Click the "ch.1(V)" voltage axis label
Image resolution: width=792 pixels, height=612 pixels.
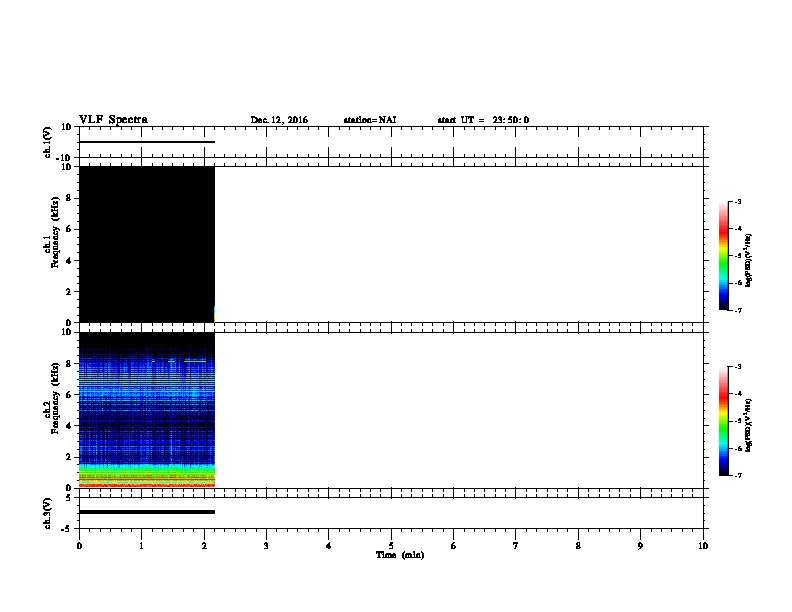point(48,142)
